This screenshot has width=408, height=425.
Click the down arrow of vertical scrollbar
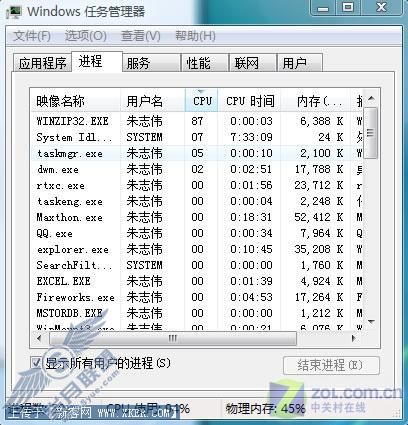click(371, 322)
